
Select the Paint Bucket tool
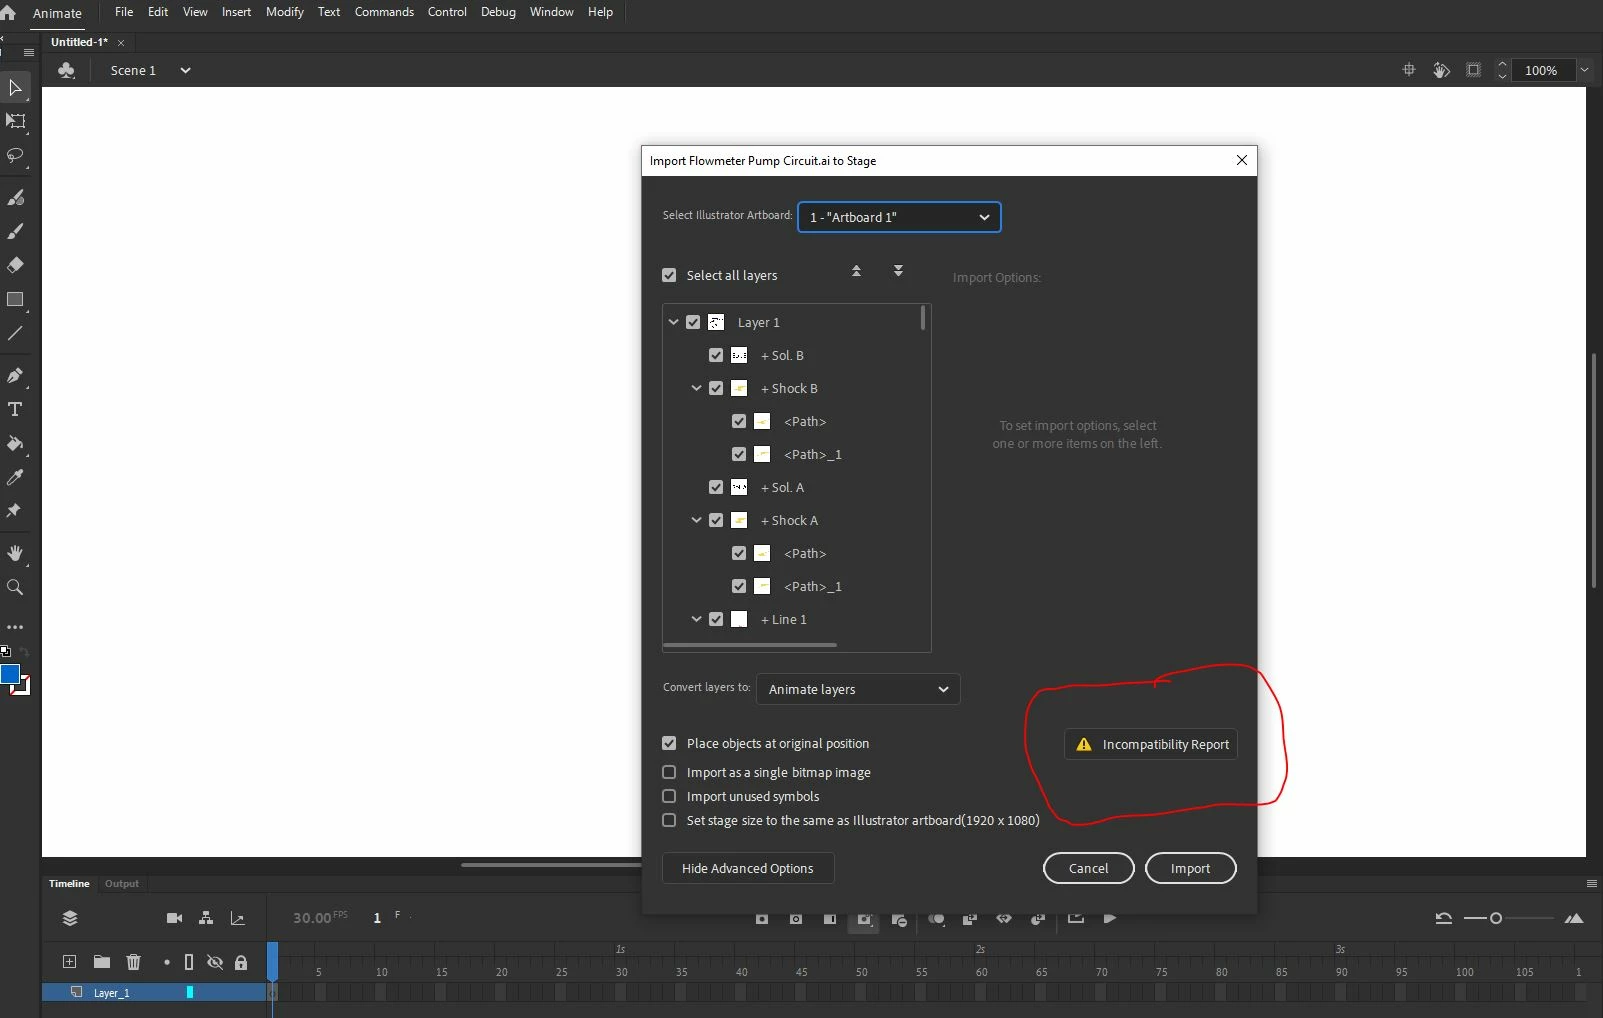coord(15,443)
